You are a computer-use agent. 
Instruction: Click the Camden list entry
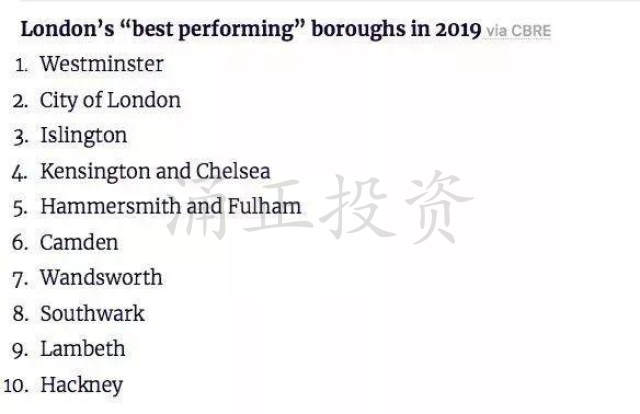point(79,243)
